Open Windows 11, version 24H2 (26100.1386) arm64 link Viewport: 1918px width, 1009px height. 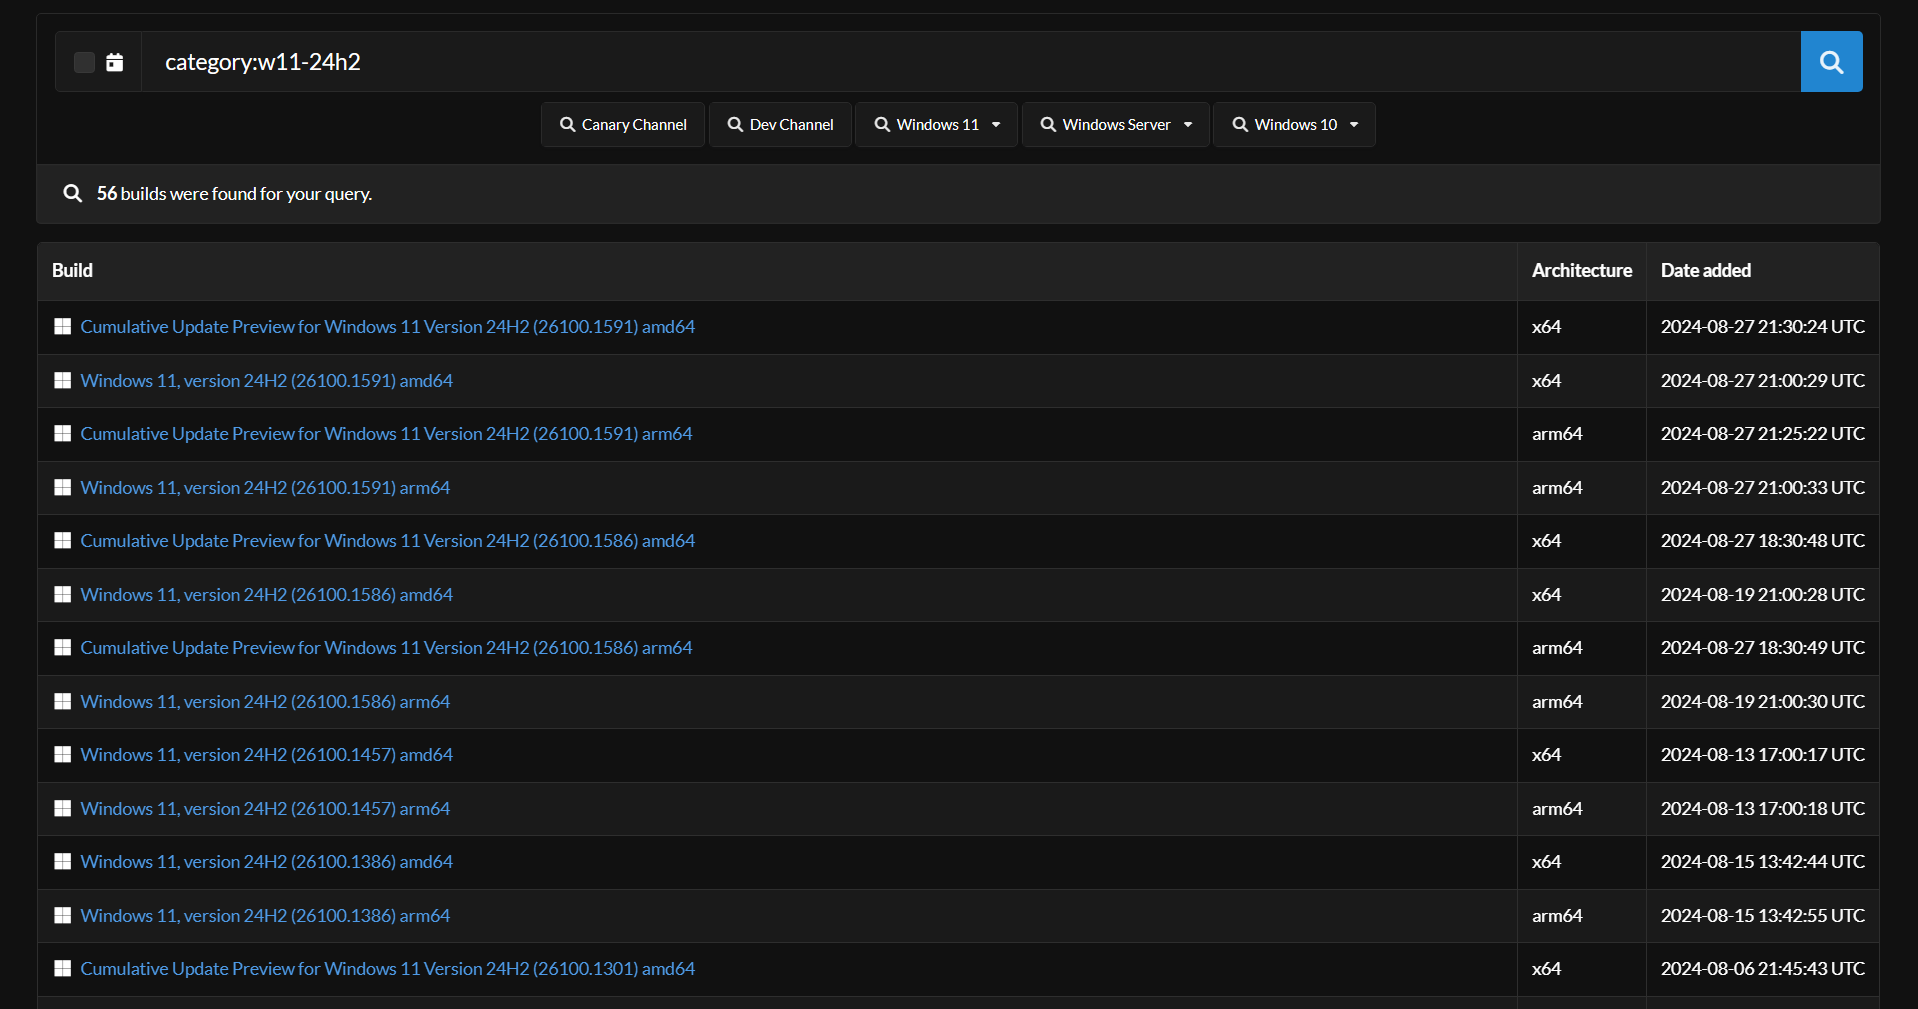coord(265,916)
